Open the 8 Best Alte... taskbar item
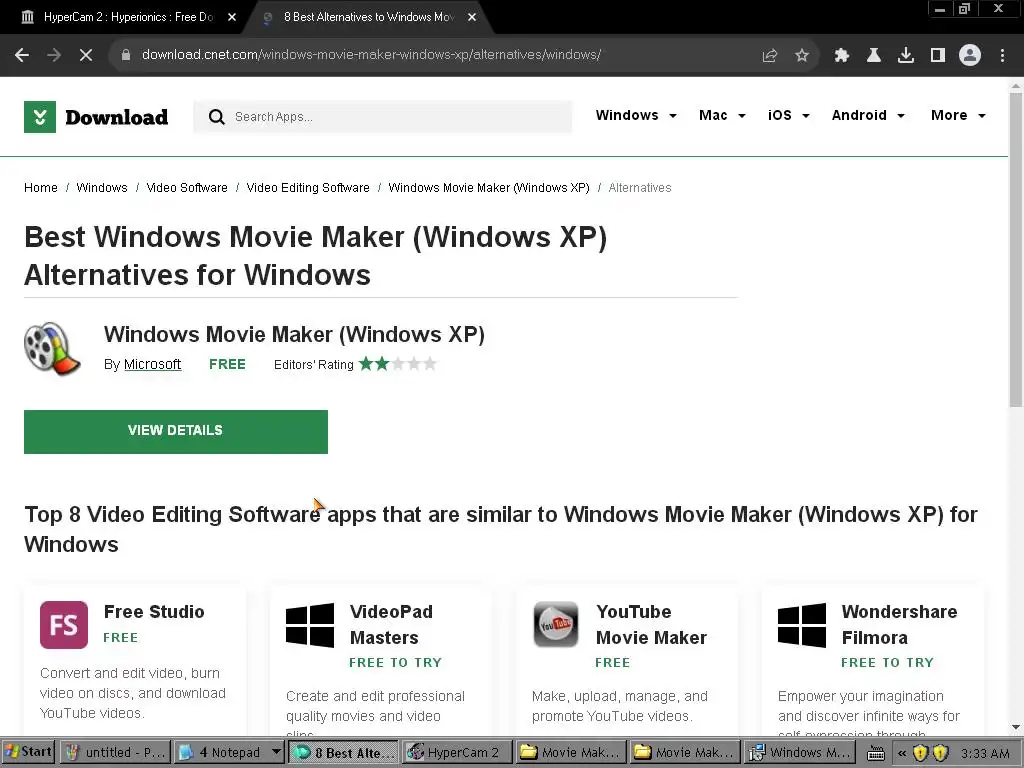 point(344,752)
